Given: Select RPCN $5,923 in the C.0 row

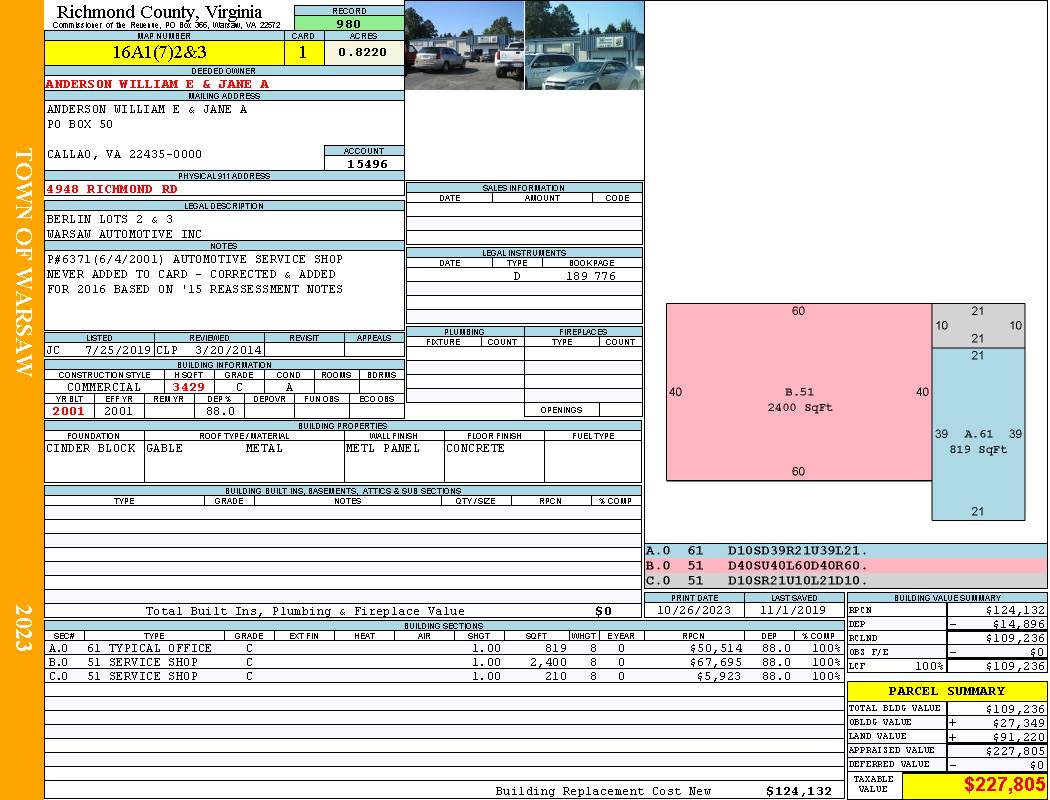Looking at the screenshot, I should (719, 676).
